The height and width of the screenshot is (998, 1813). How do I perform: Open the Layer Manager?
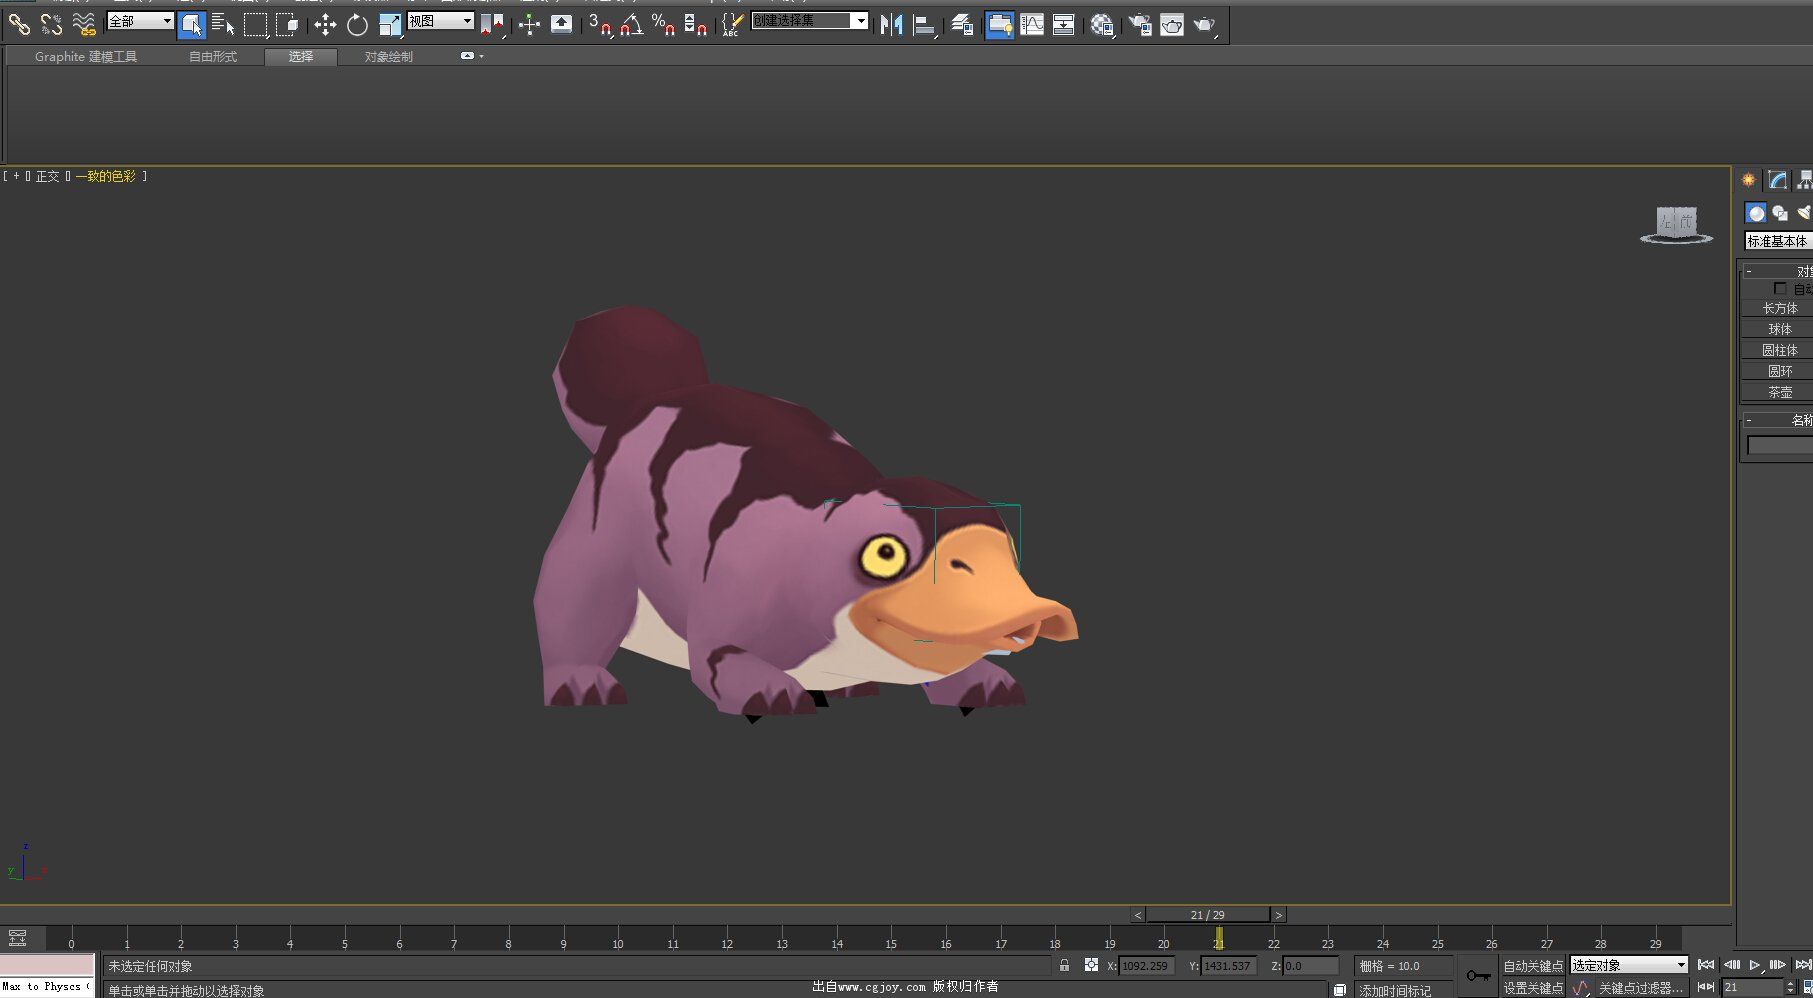click(962, 25)
